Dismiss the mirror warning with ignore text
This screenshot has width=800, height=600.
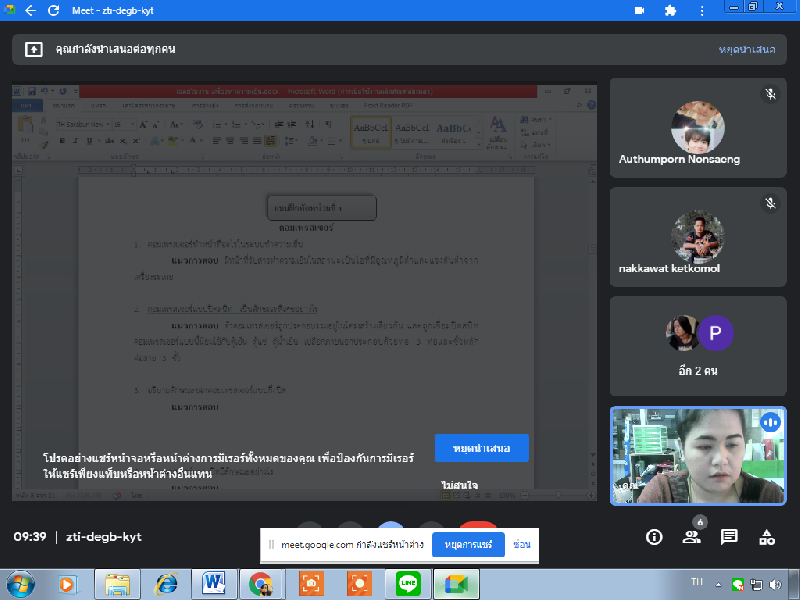click(460, 485)
